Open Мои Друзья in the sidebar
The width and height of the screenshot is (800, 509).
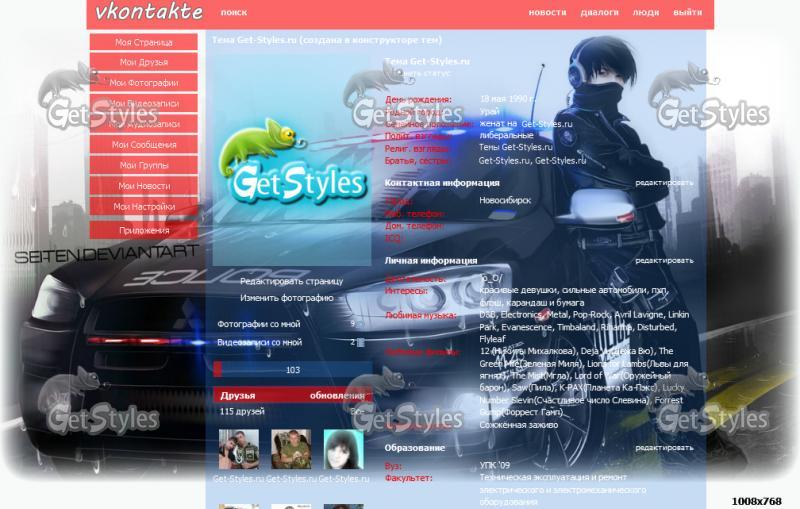(143, 62)
